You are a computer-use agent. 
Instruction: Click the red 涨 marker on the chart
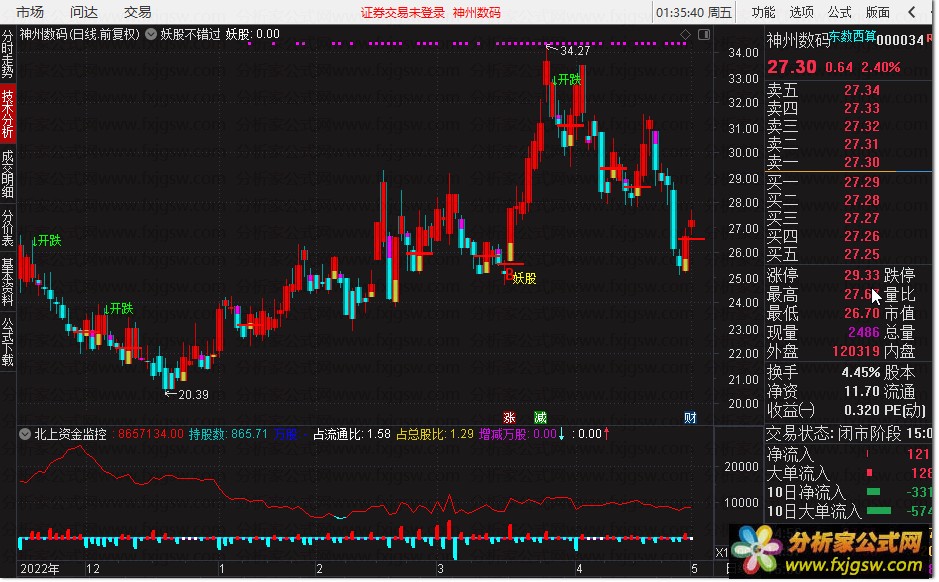510,417
